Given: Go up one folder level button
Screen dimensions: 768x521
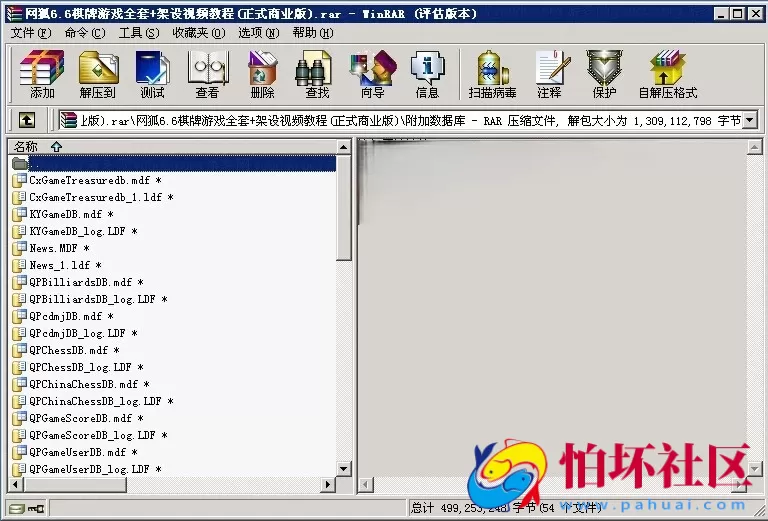Looking at the screenshot, I should pyautogui.click(x=26, y=120).
